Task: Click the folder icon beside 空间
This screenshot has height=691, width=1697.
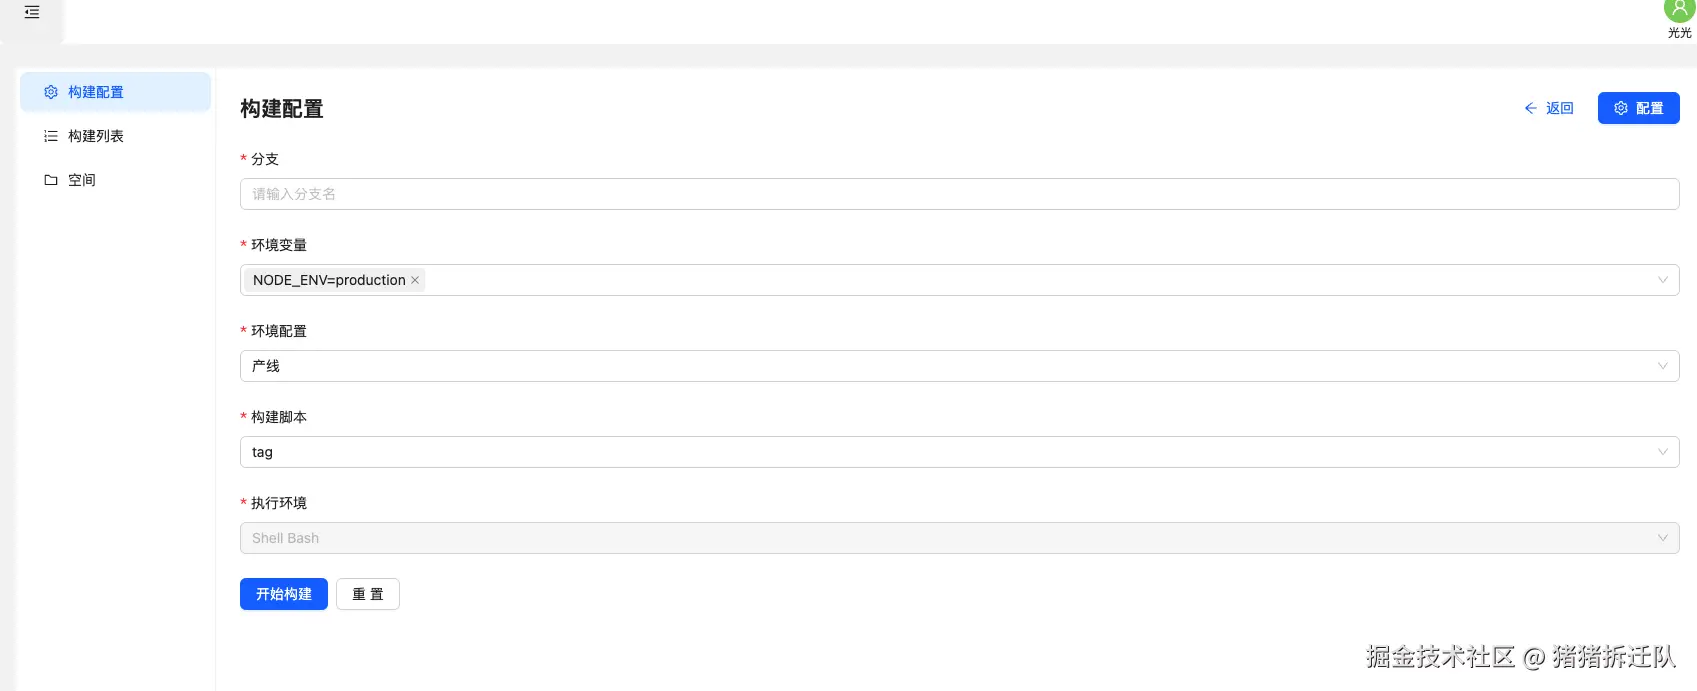Action: pyautogui.click(x=51, y=180)
